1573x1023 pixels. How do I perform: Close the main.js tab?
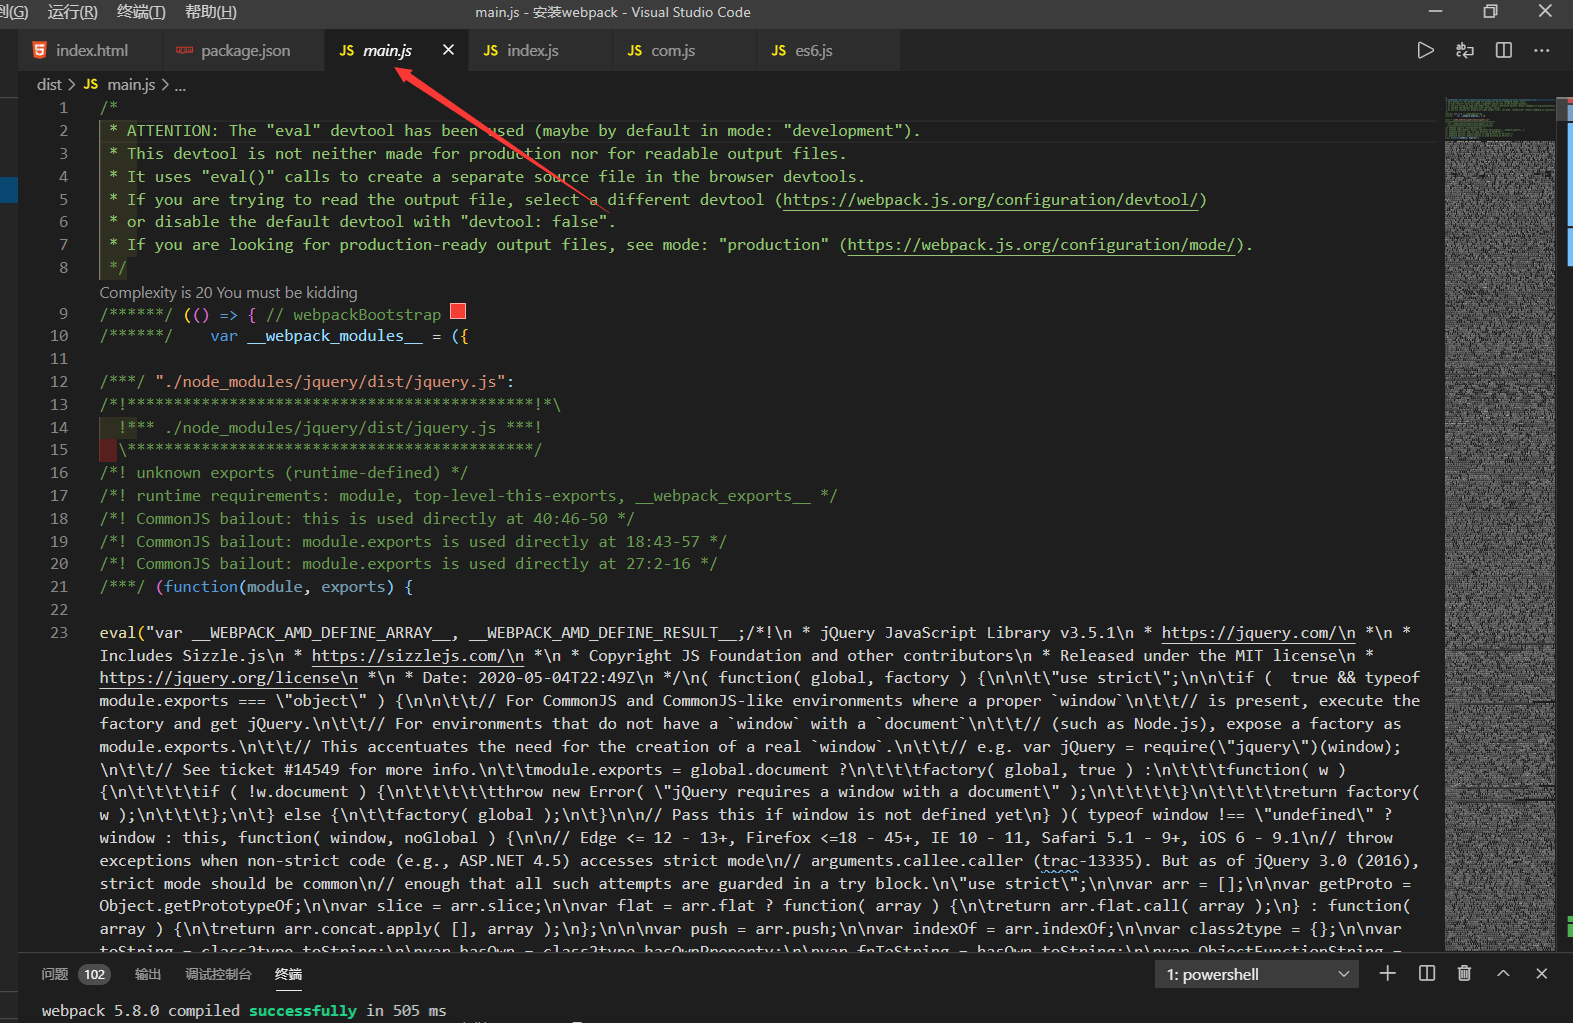[448, 50]
